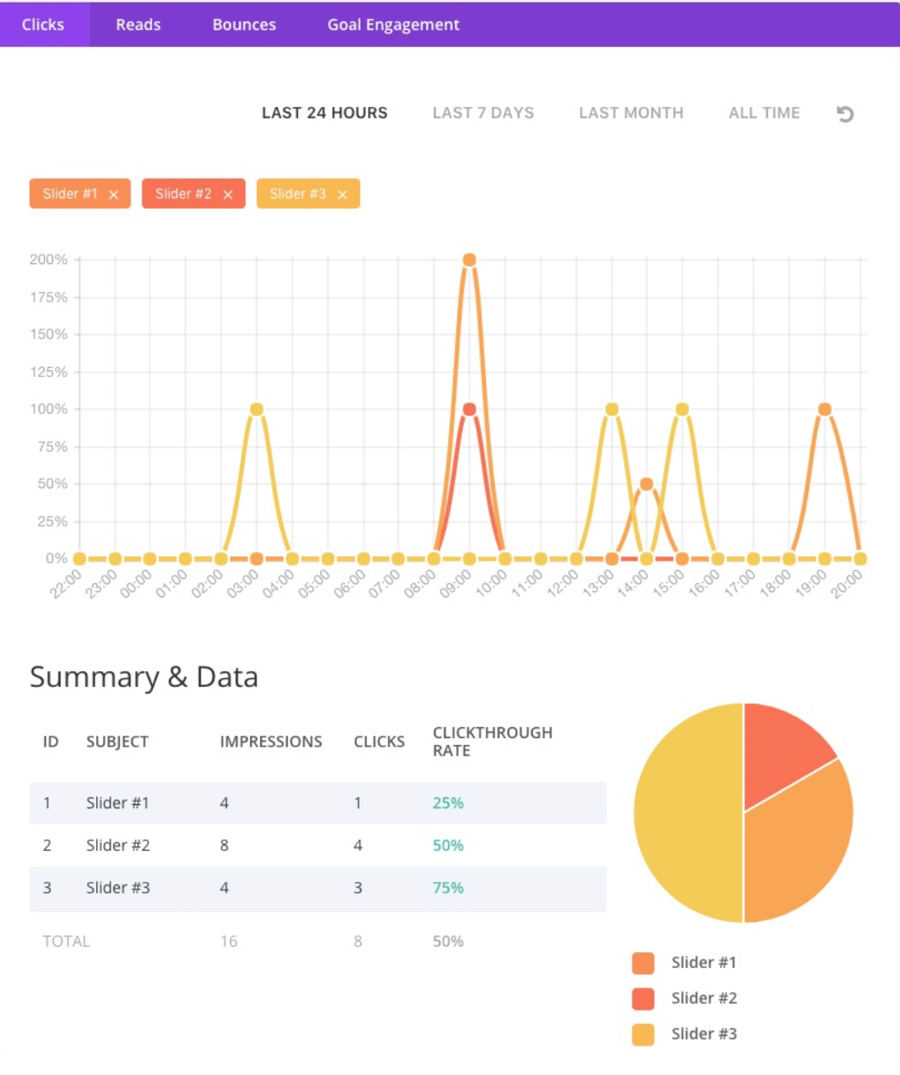Click the reset/refresh icon beside All Time

(845, 114)
